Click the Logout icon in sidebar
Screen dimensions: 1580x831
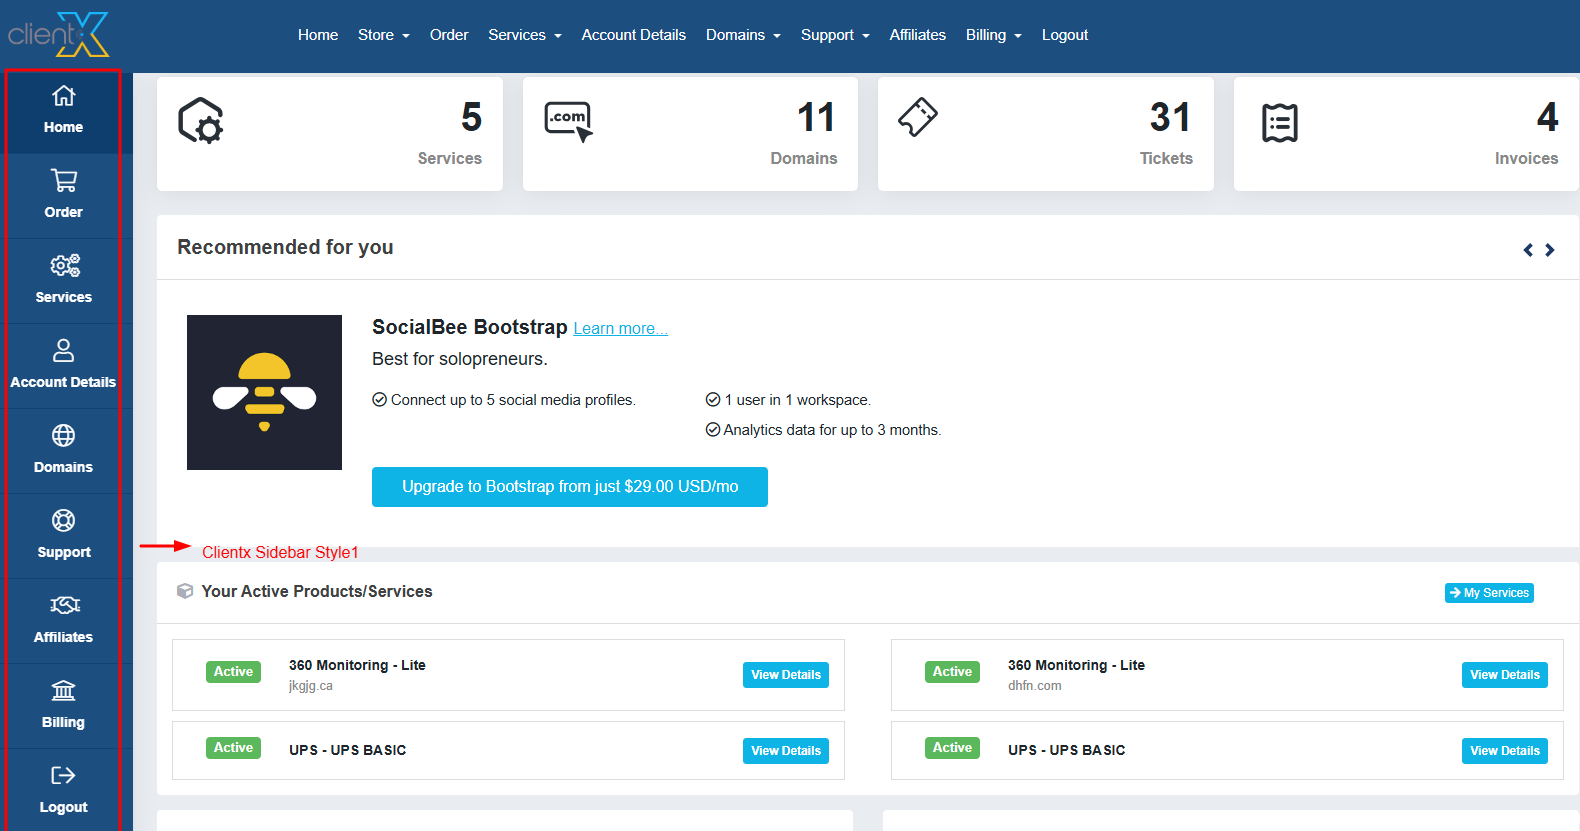coord(63,776)
